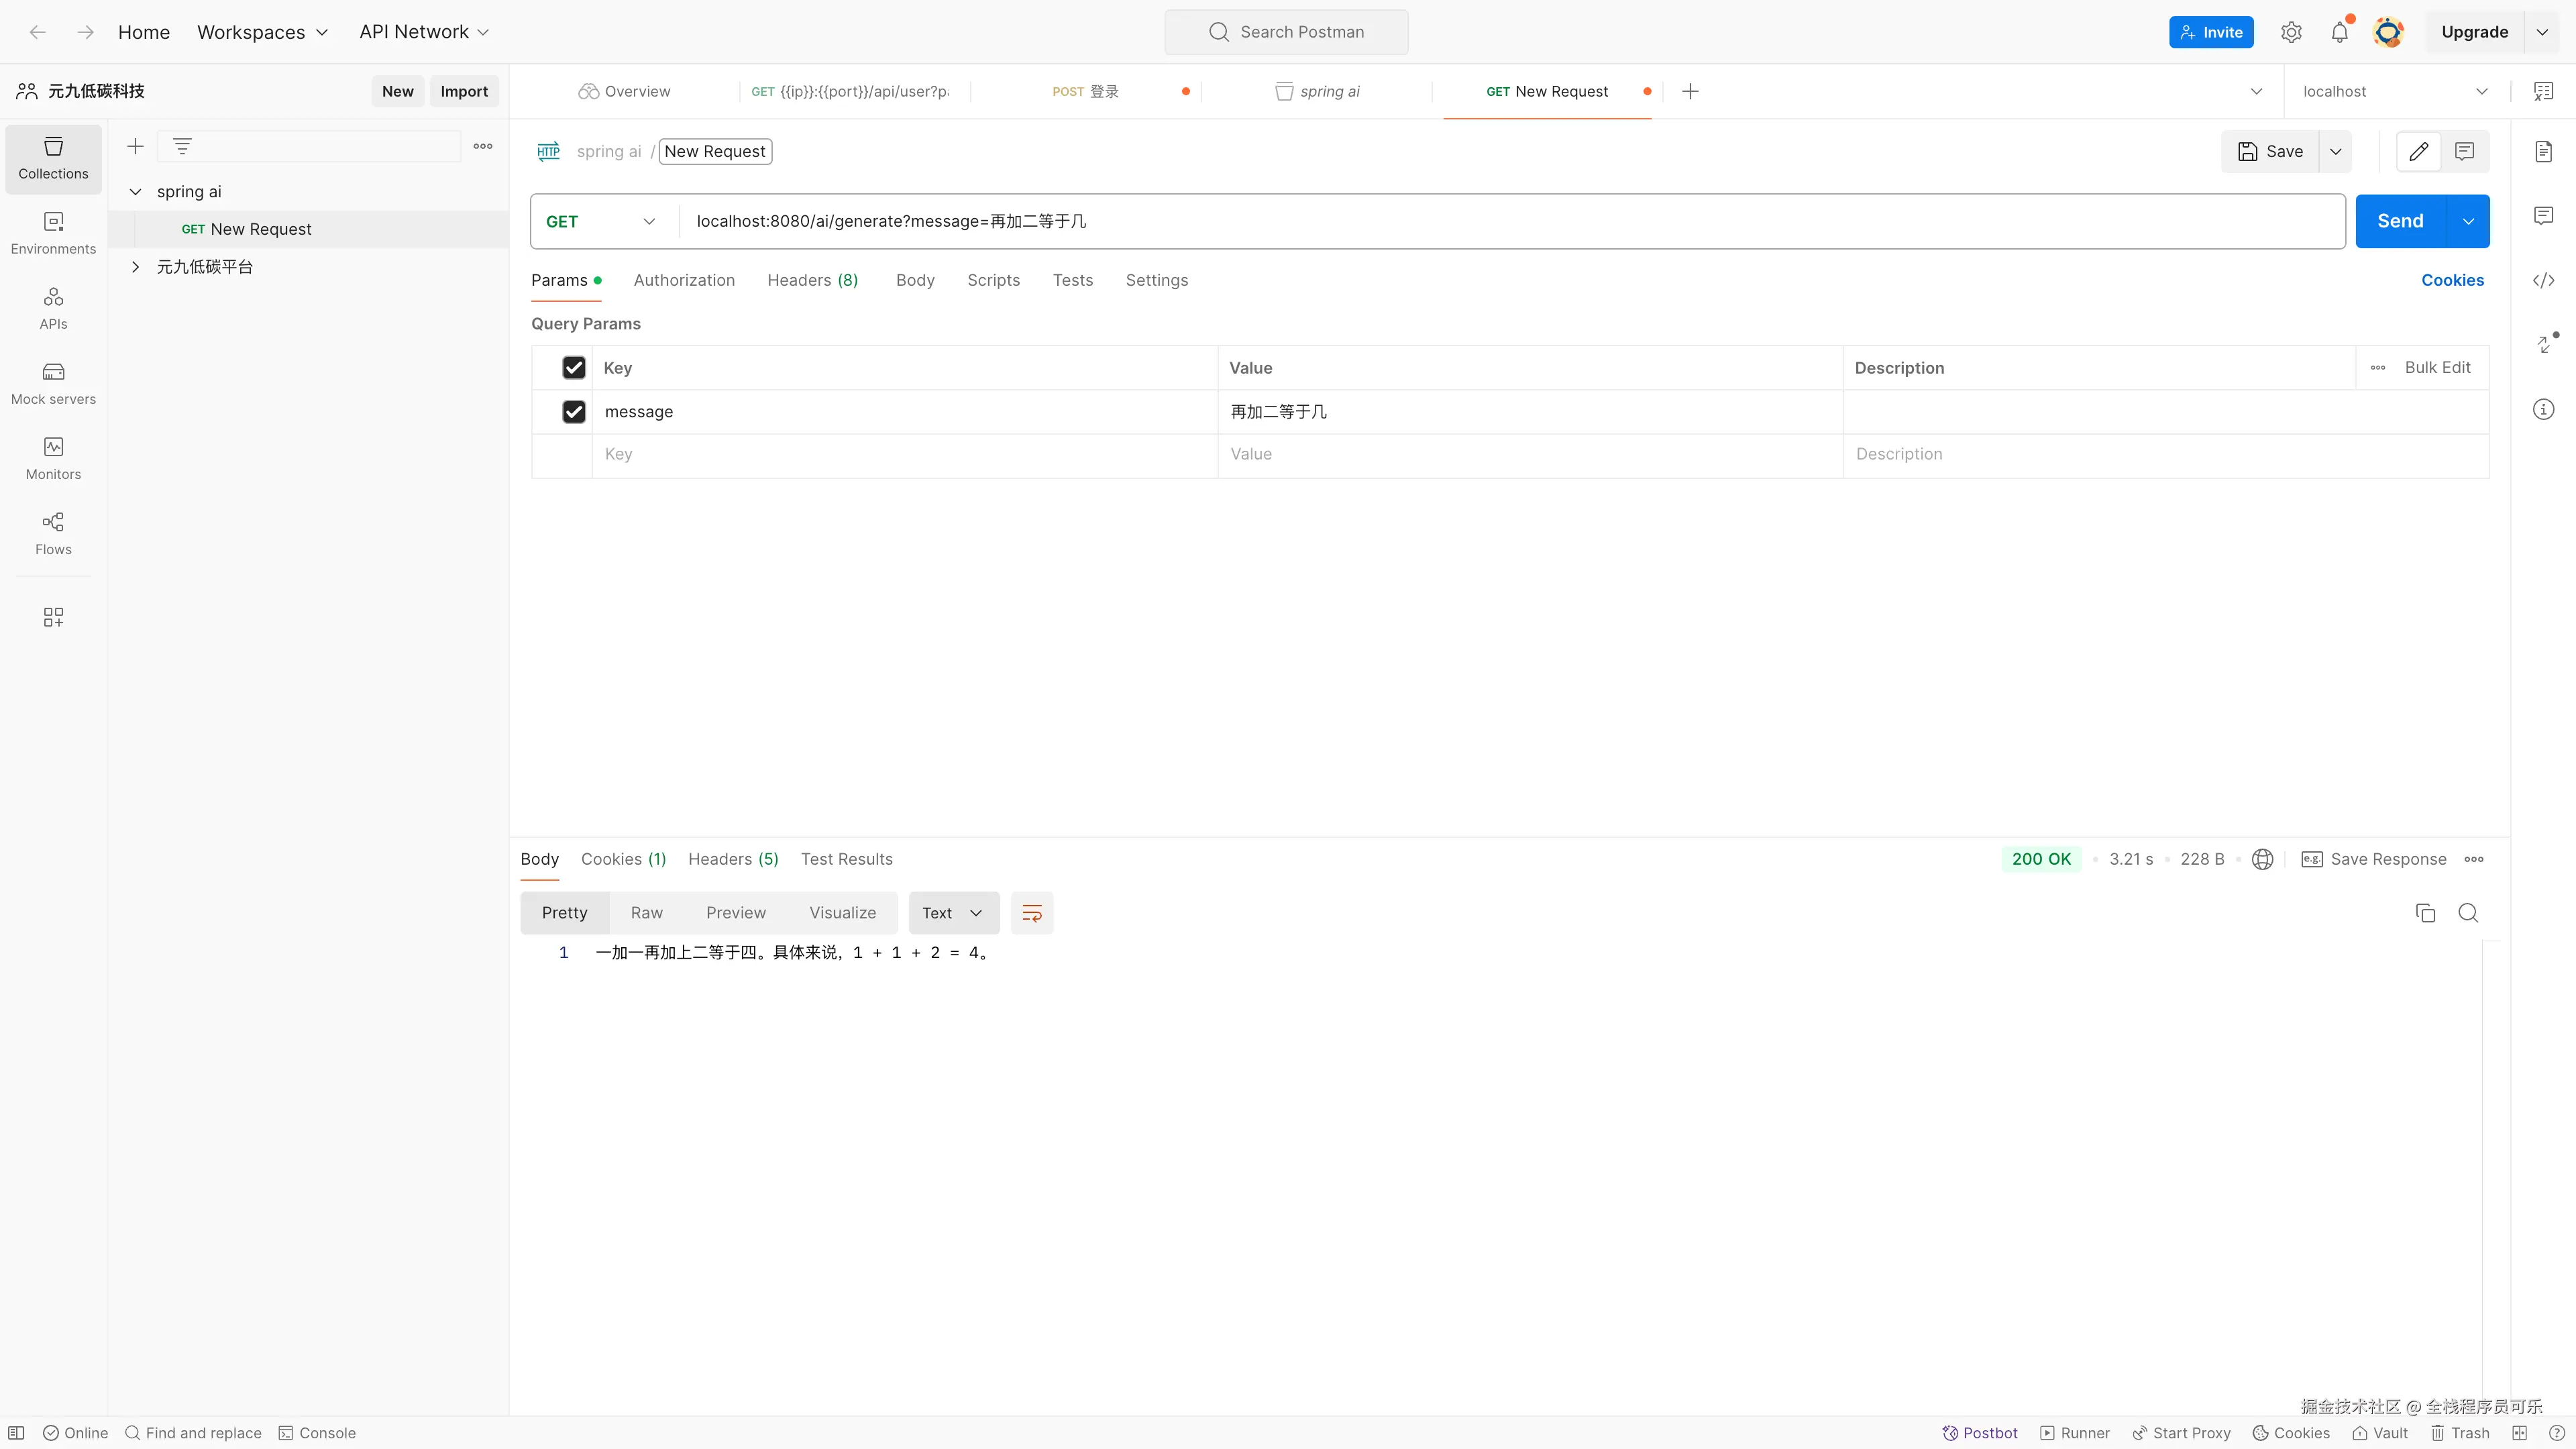Click the search response magnifier icon

[x=2468, y=913]
